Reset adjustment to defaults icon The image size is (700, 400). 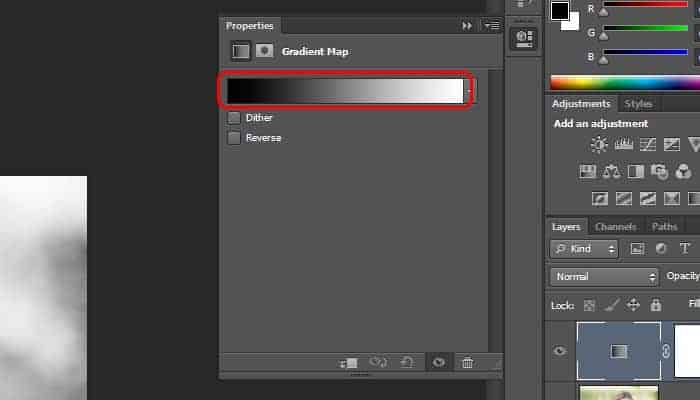click(x=408, y=363)
